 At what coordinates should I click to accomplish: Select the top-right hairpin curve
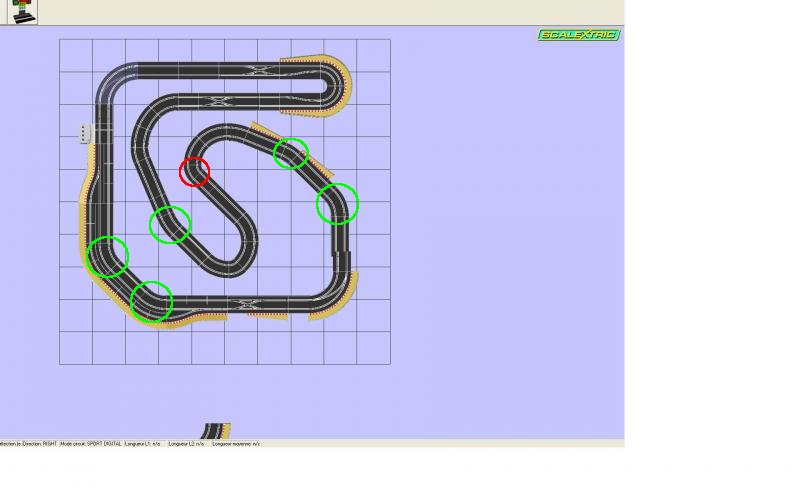pos(336,80)
